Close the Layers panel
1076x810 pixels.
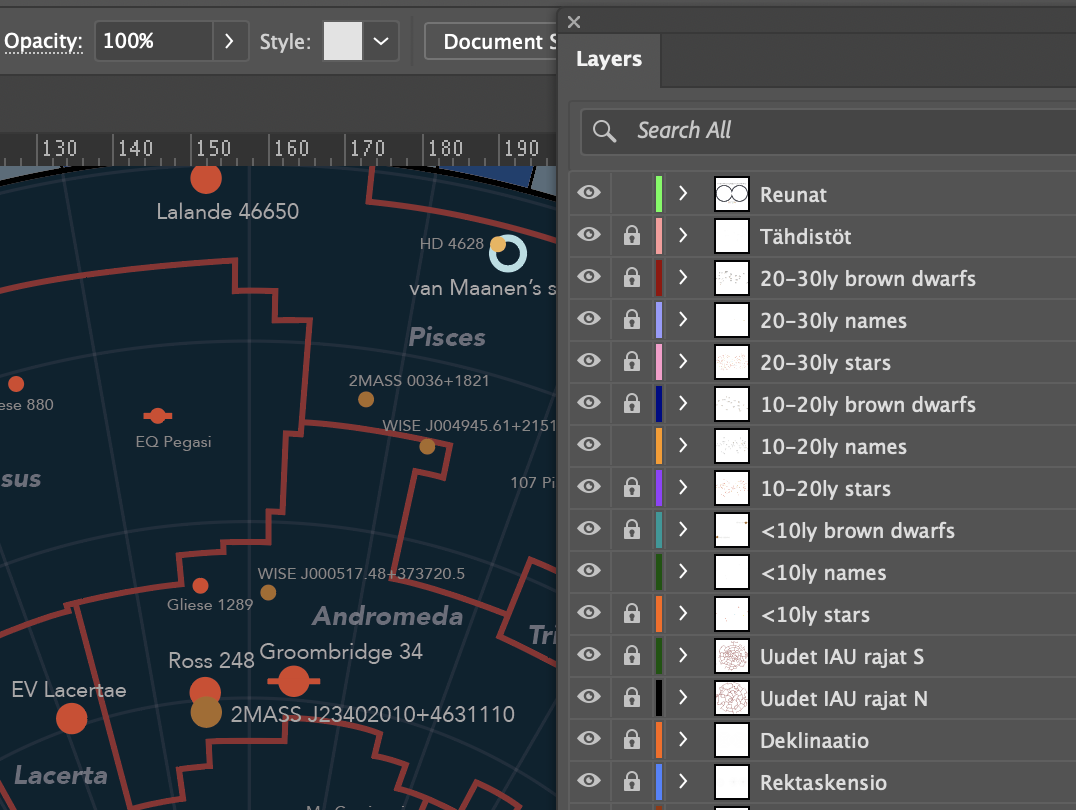tap(574, 22)
